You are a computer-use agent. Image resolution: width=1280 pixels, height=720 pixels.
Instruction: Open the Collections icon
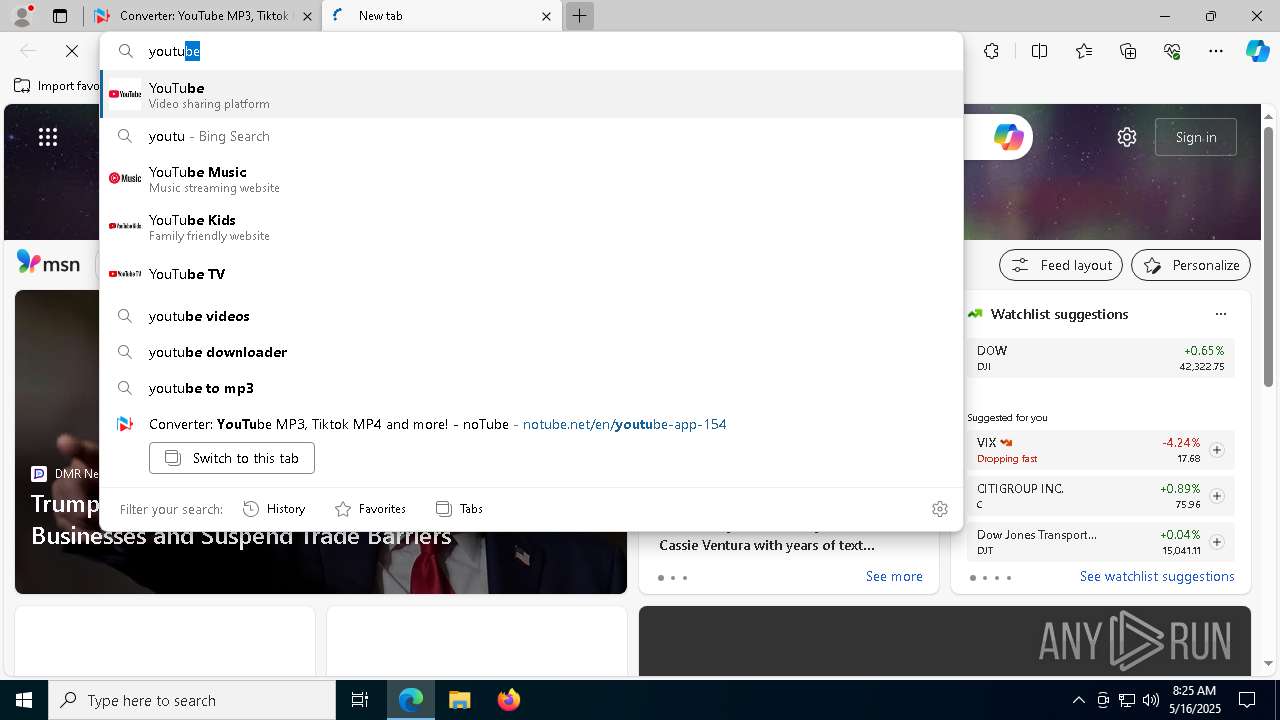click(1128, 51)
